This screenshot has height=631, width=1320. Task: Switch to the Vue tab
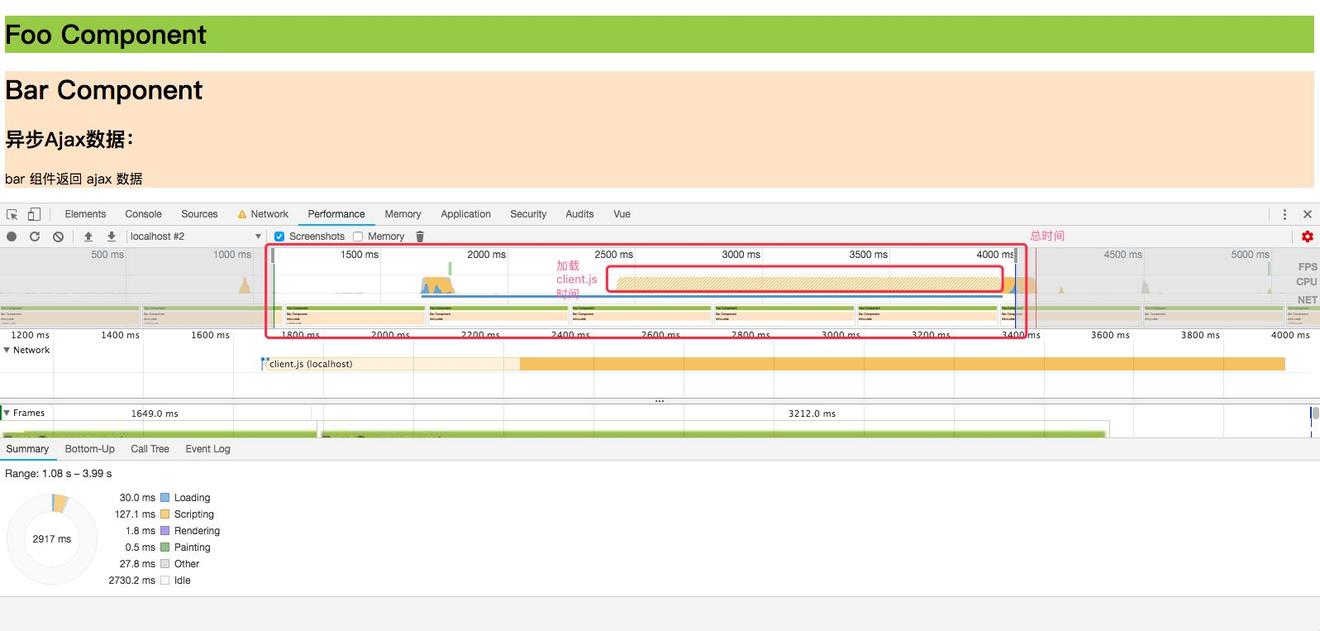(622, 213)
